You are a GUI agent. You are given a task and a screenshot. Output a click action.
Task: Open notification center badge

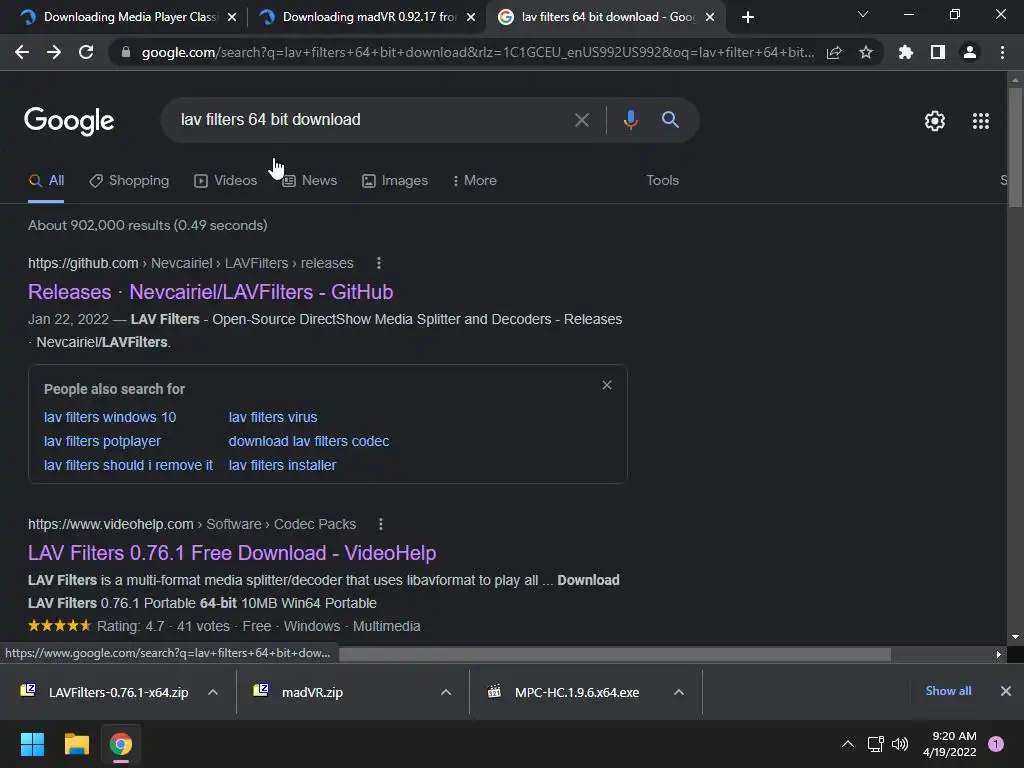[996, 744]
